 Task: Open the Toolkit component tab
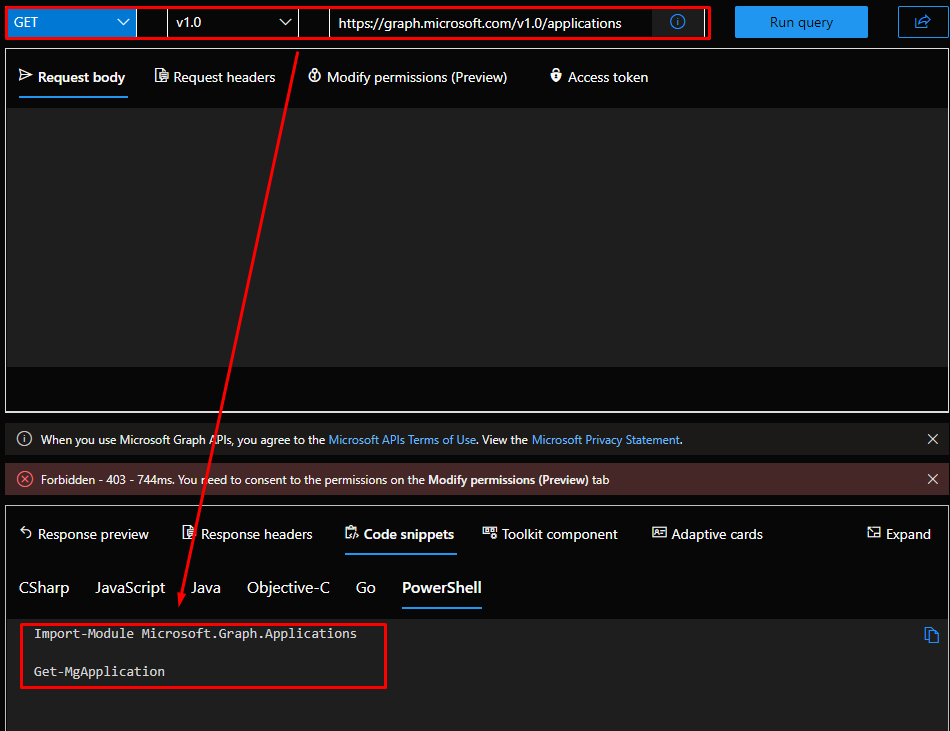pyautogui.click(x=550, y=534)
